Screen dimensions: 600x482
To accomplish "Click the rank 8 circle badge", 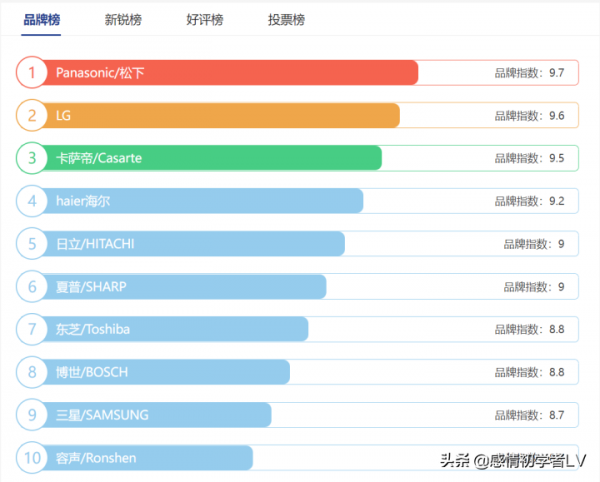I will (x=32, y=372).
